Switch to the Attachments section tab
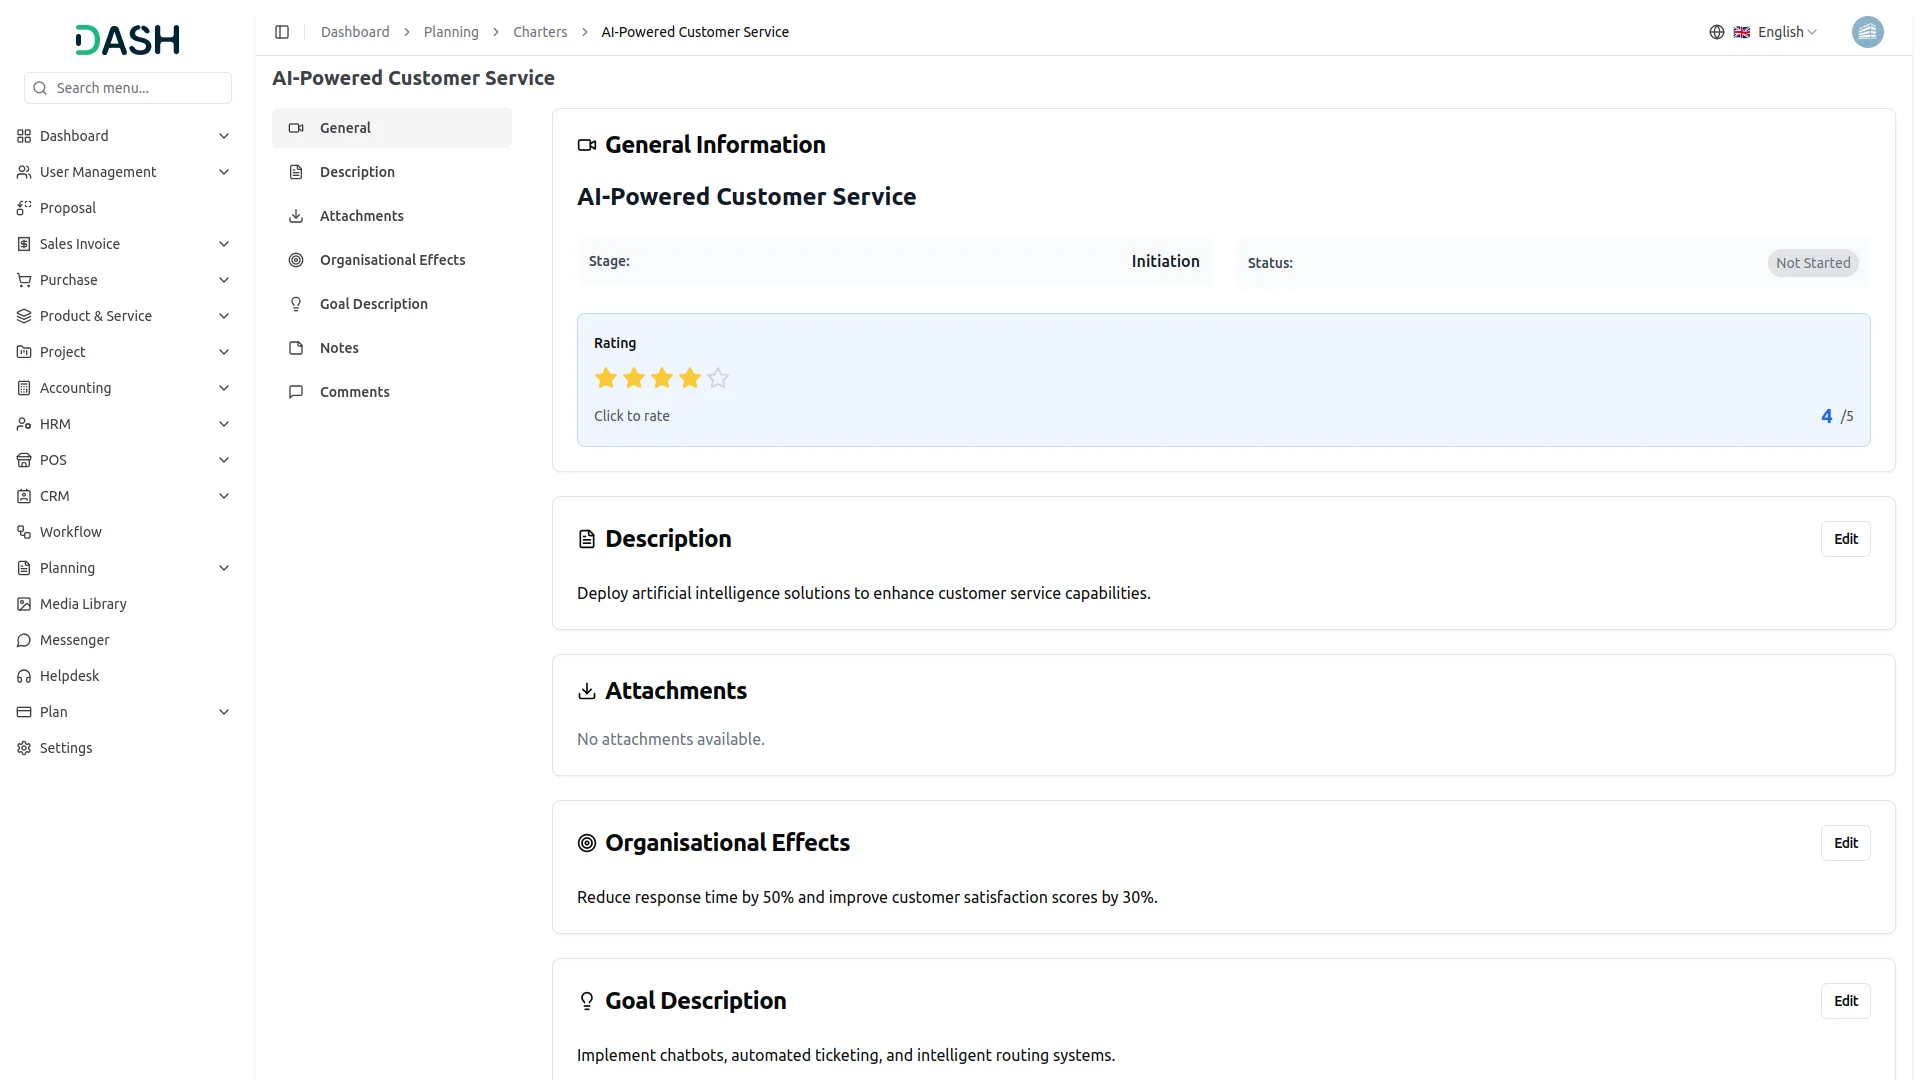 tap(361, 216)
